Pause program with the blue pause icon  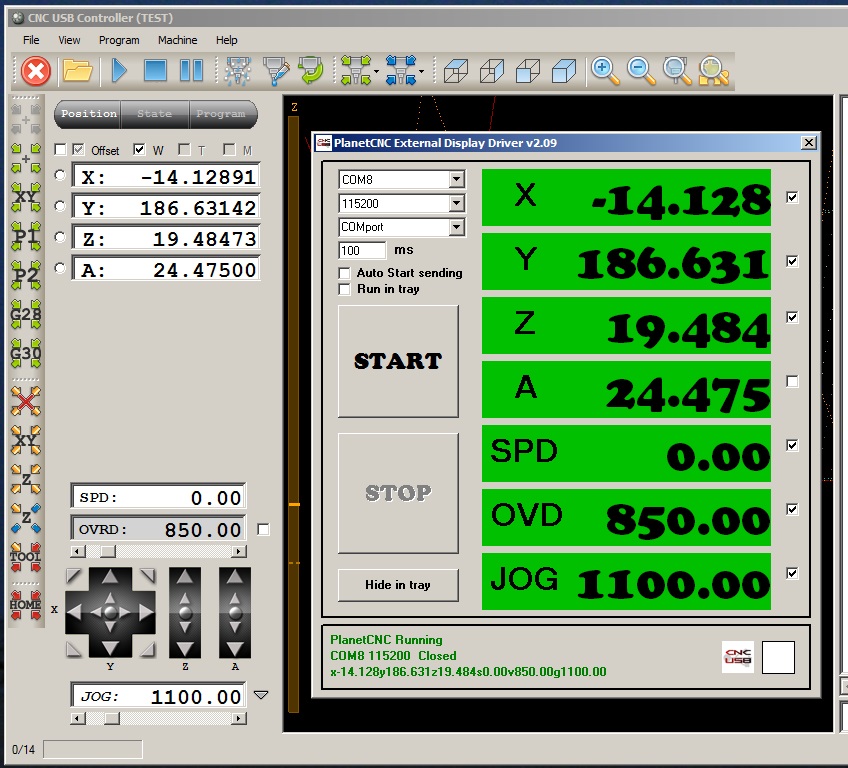click(191, 71)
